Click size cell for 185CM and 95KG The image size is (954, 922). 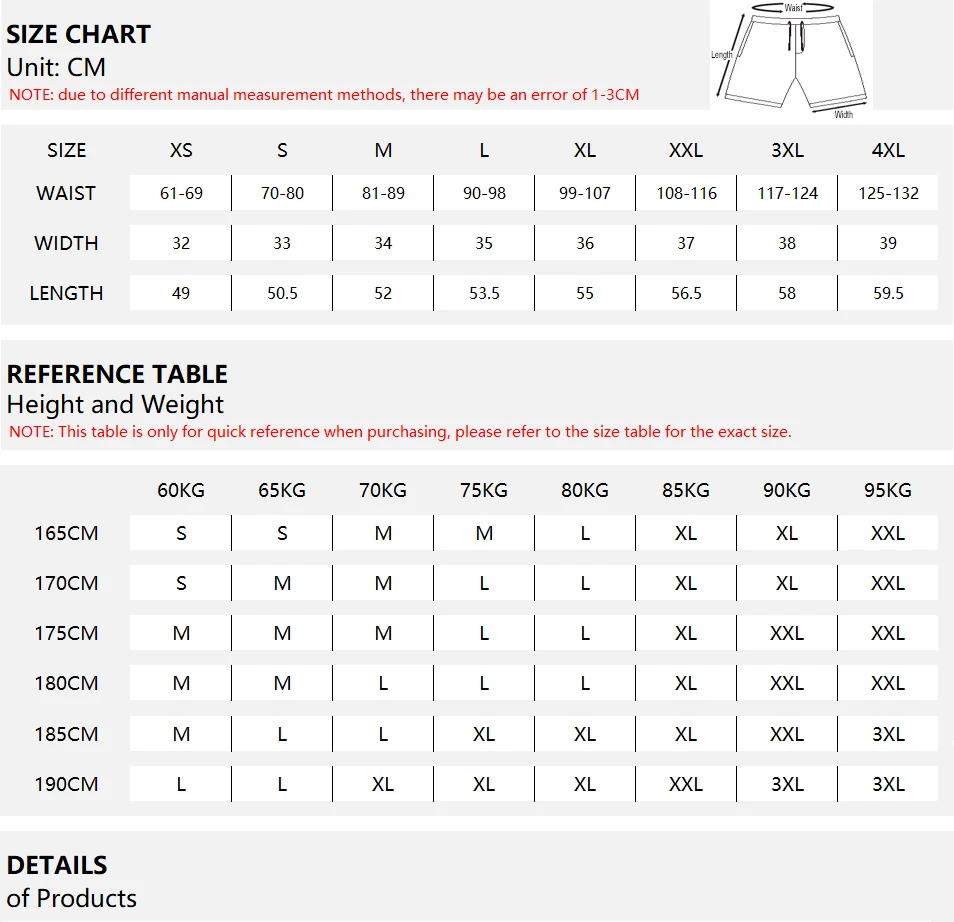click(888, 734)
